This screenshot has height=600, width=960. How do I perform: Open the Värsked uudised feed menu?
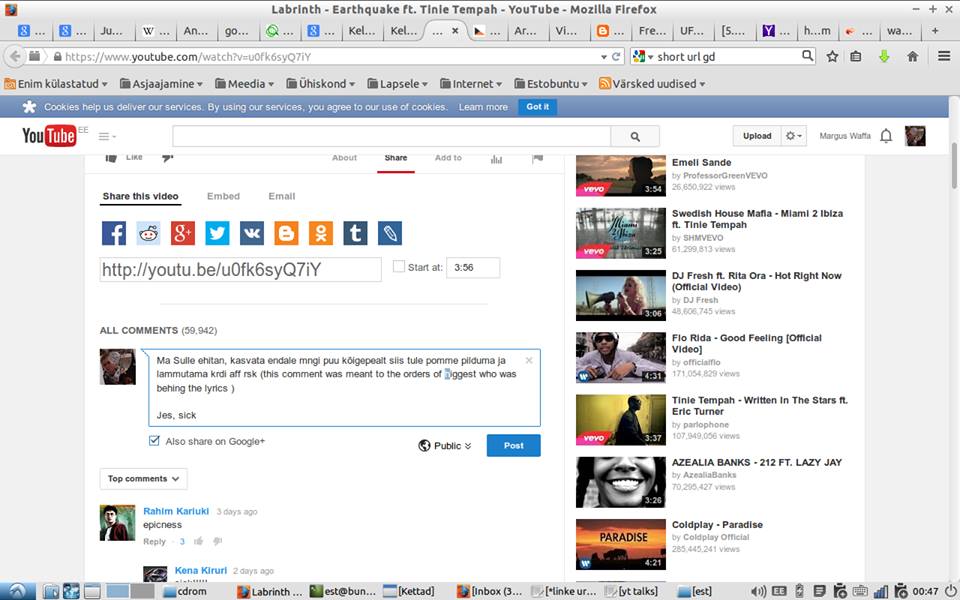click(651, 84)
